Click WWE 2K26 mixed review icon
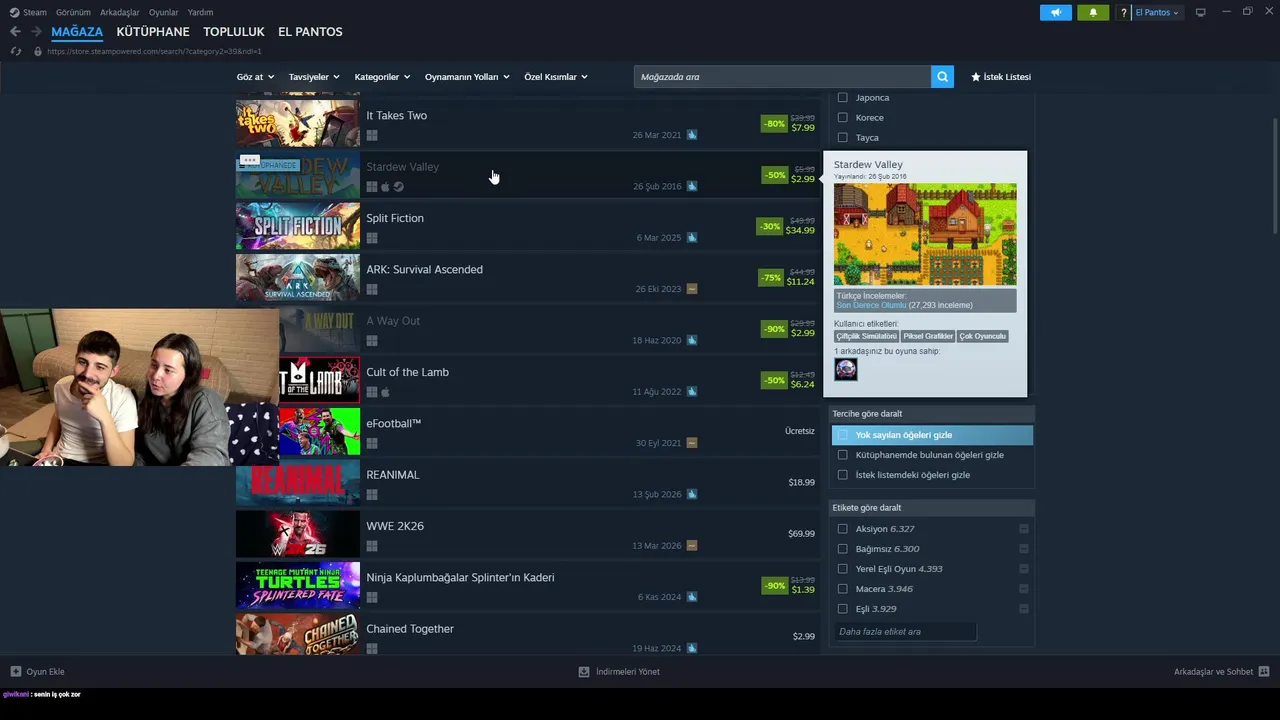The image size is (1280, 720). [x=692, y=546]
